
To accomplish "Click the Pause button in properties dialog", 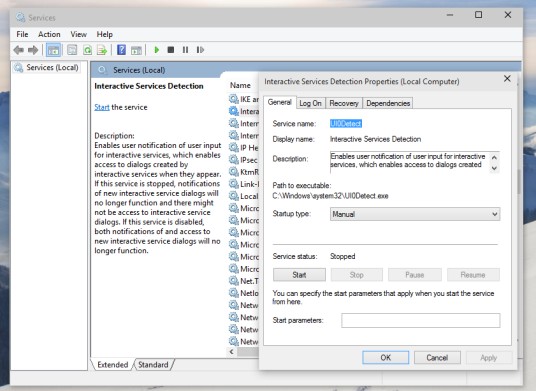I will (415, 275).
